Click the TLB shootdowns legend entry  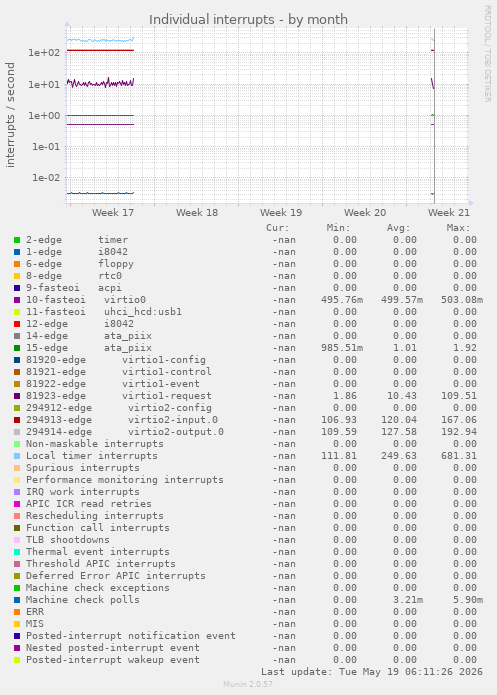[x=67, y=540]
